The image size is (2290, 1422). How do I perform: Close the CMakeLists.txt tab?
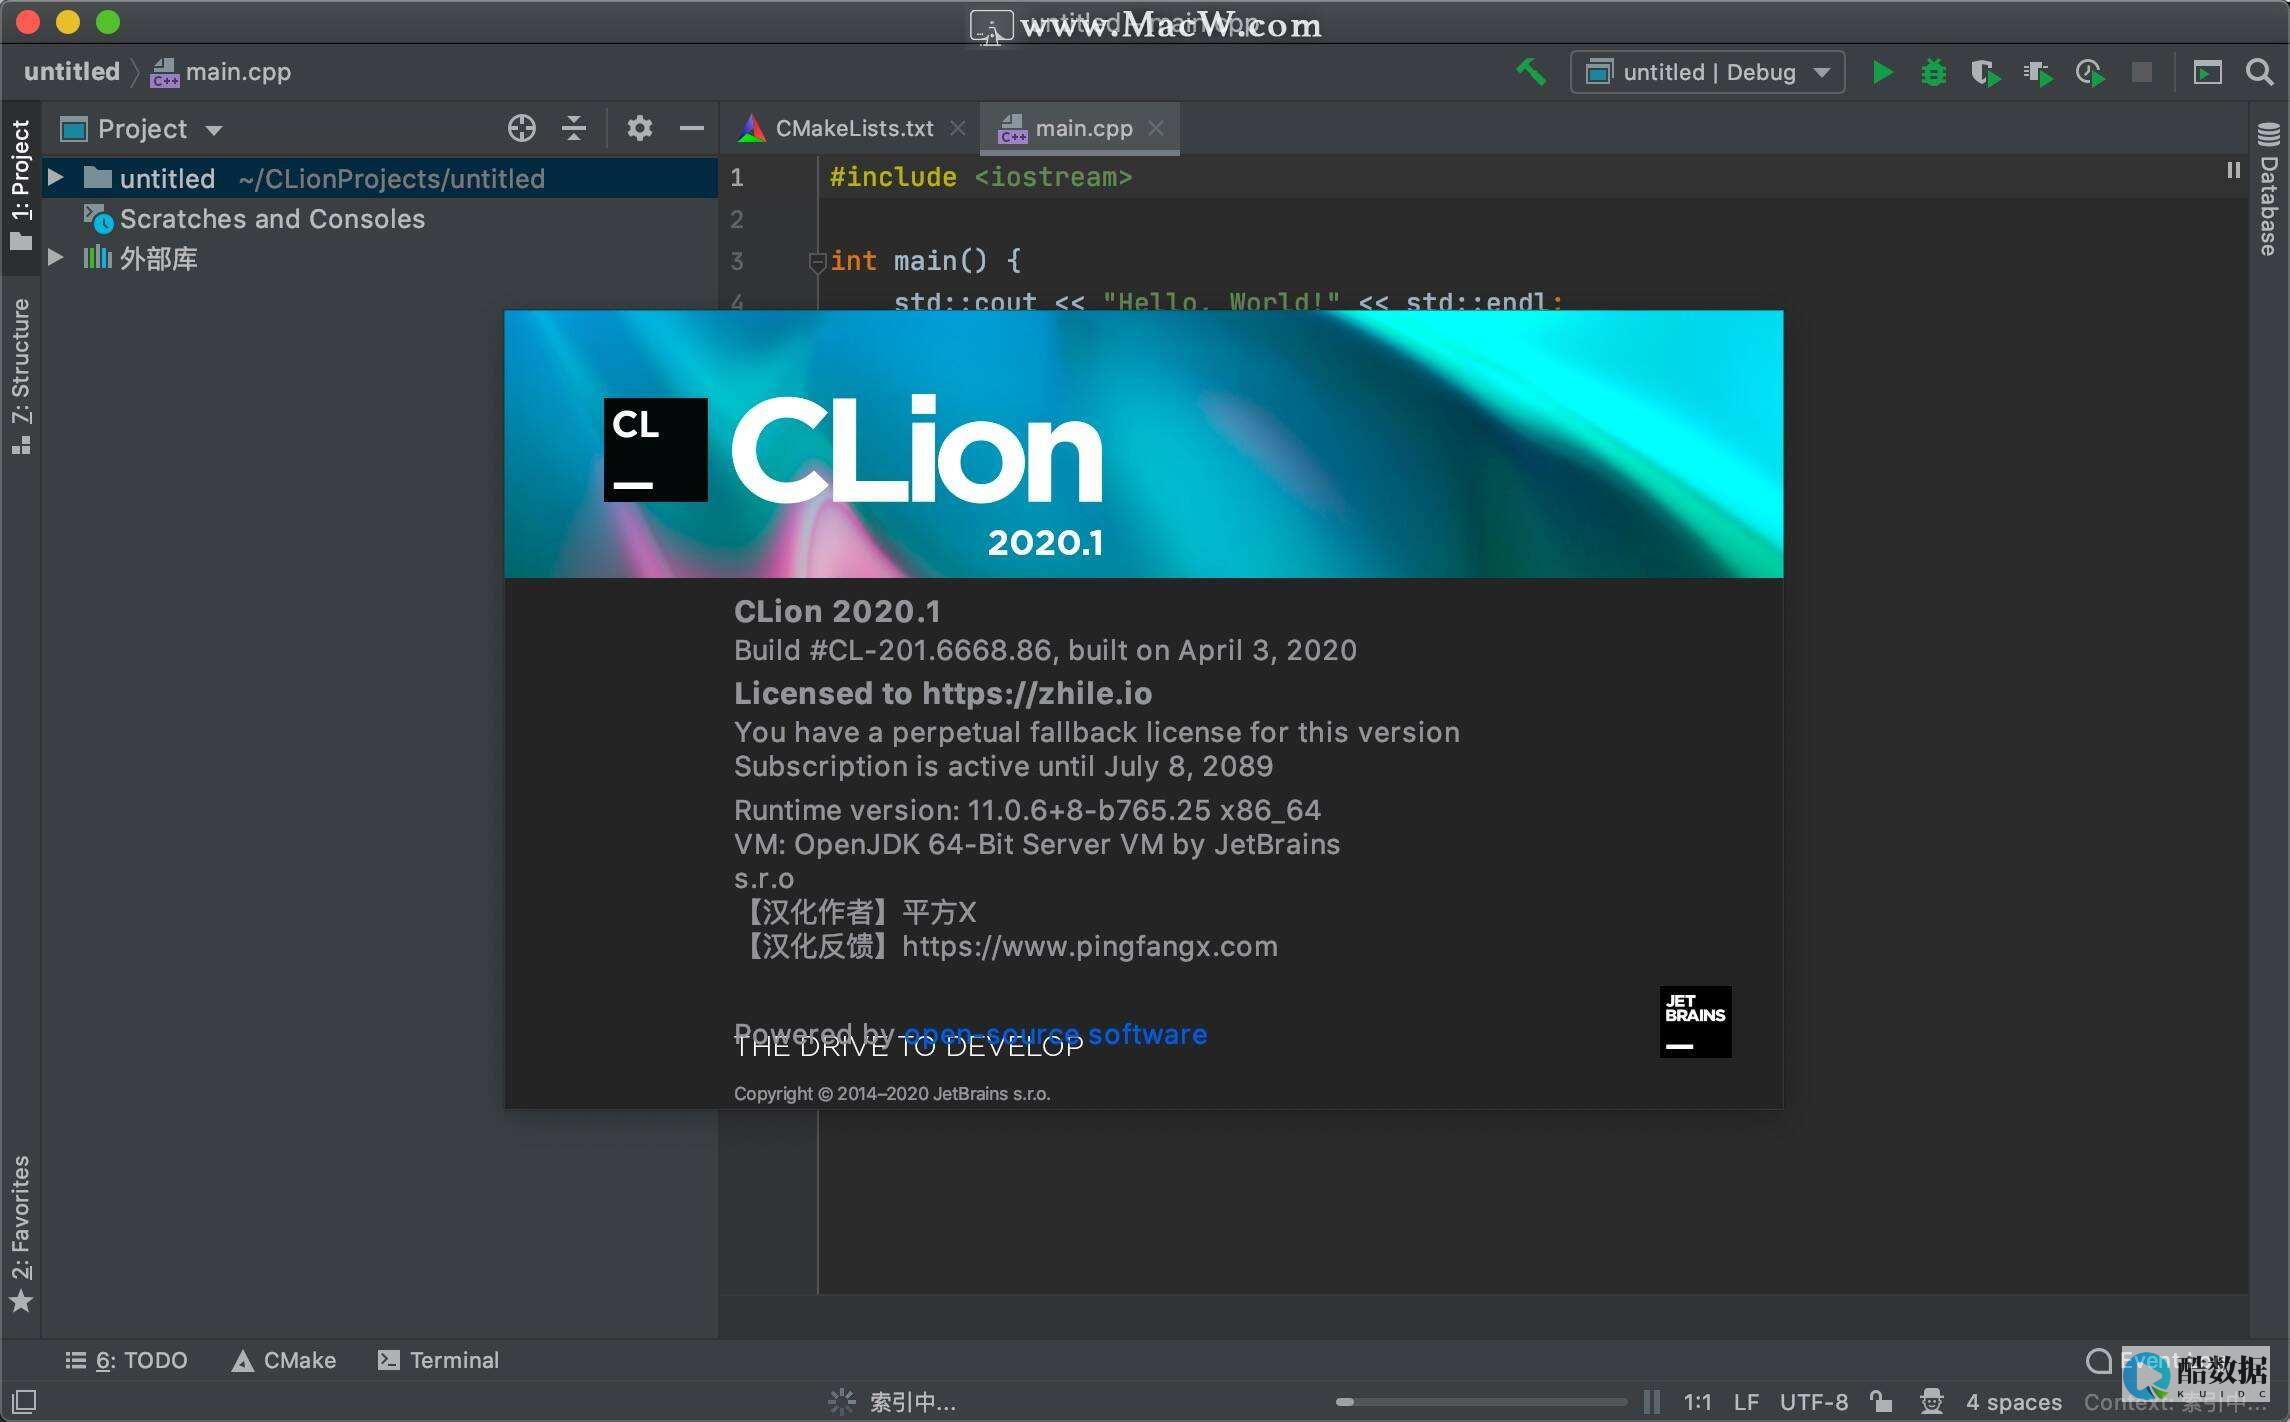point(957,128)
